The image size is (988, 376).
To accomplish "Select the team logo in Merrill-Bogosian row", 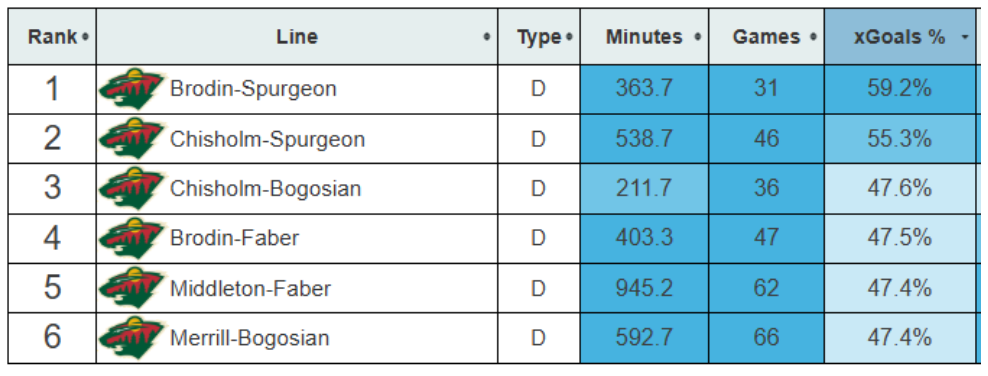I will [x=132, y=338].
